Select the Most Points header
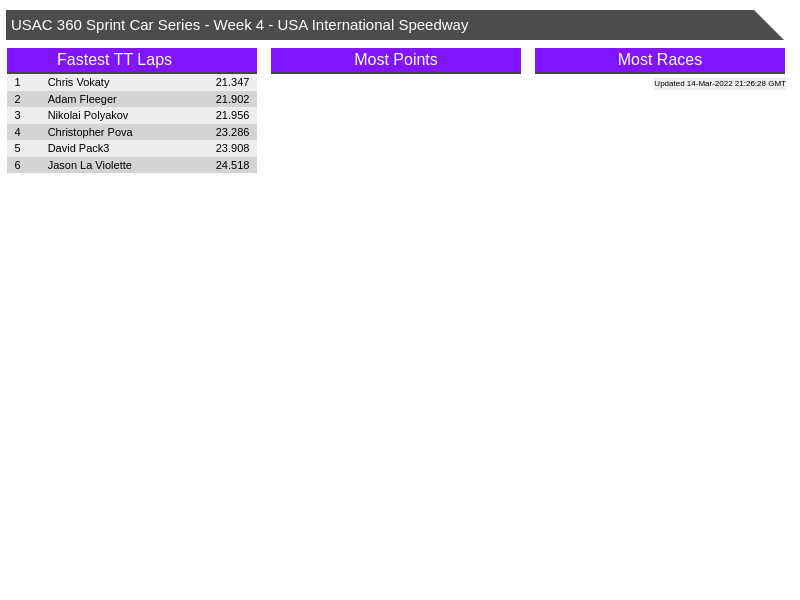 (395, 60)
